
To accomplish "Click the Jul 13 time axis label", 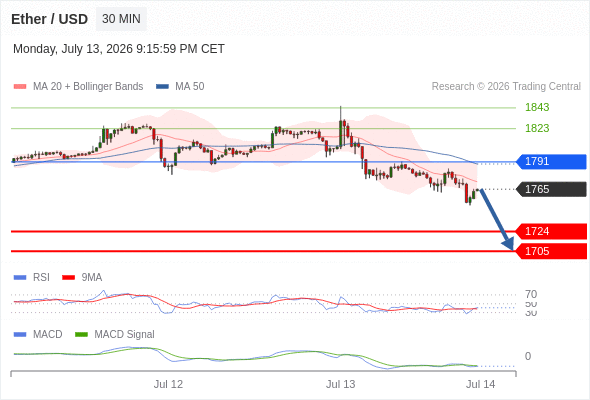I will pos(341,384).
